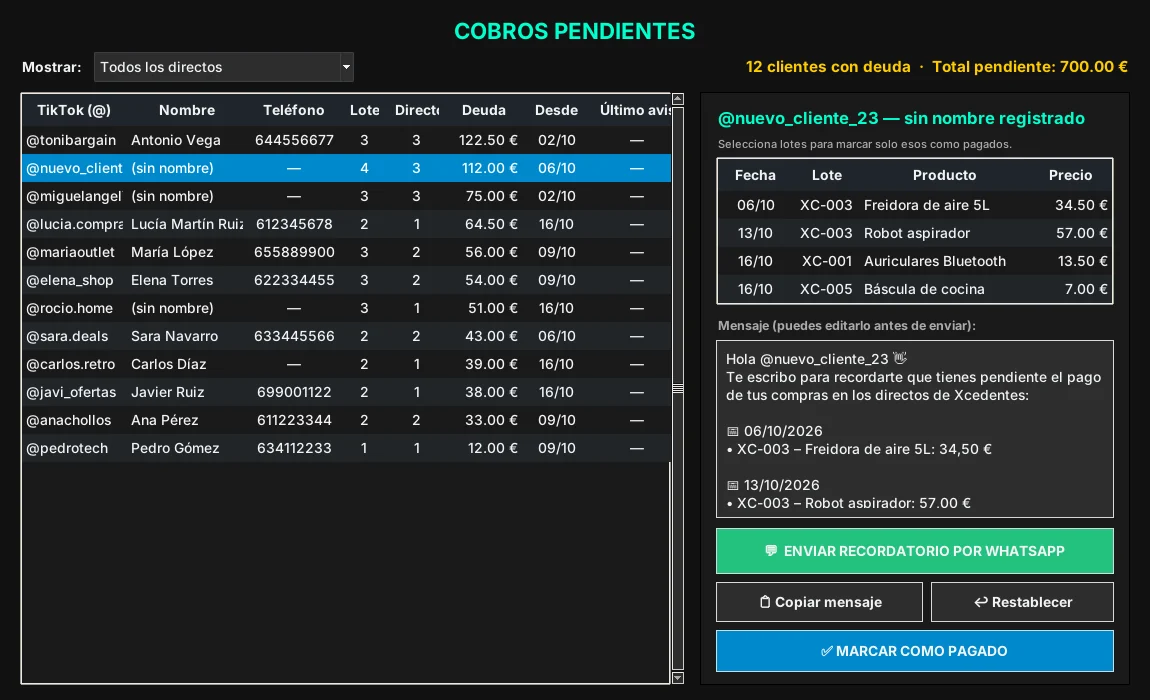Click Fecha header in lots table
The width and height of the screenshot is (1150, 700).
pos(755,175)
